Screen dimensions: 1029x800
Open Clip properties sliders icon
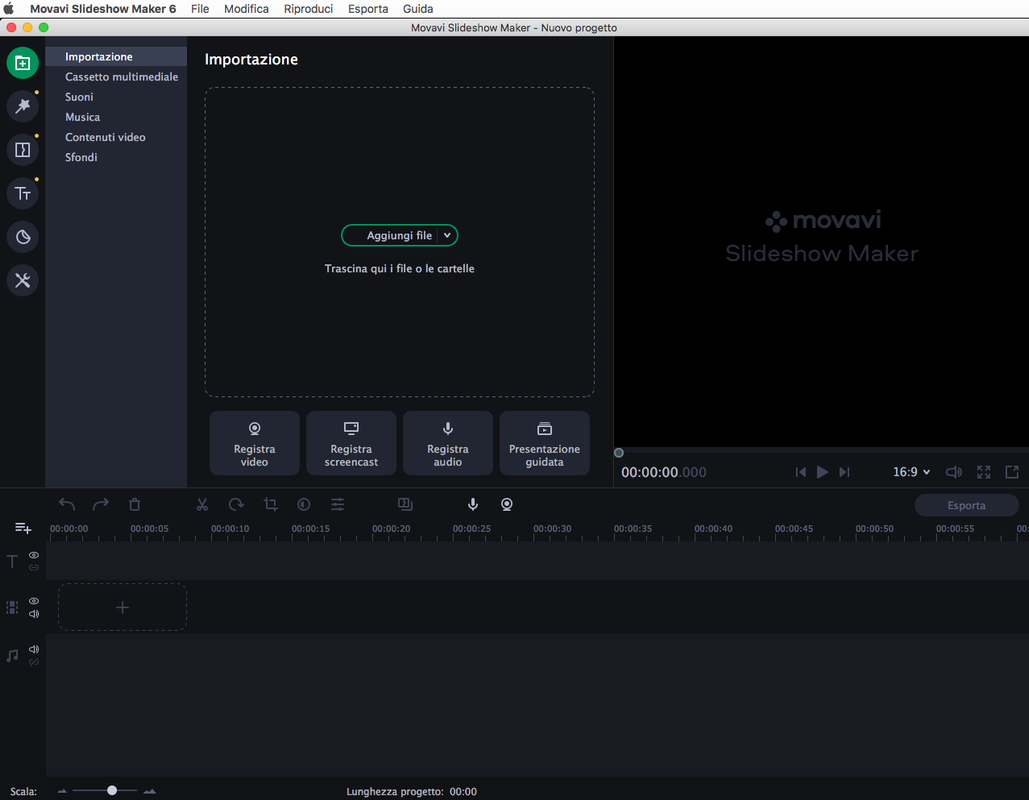337,504
